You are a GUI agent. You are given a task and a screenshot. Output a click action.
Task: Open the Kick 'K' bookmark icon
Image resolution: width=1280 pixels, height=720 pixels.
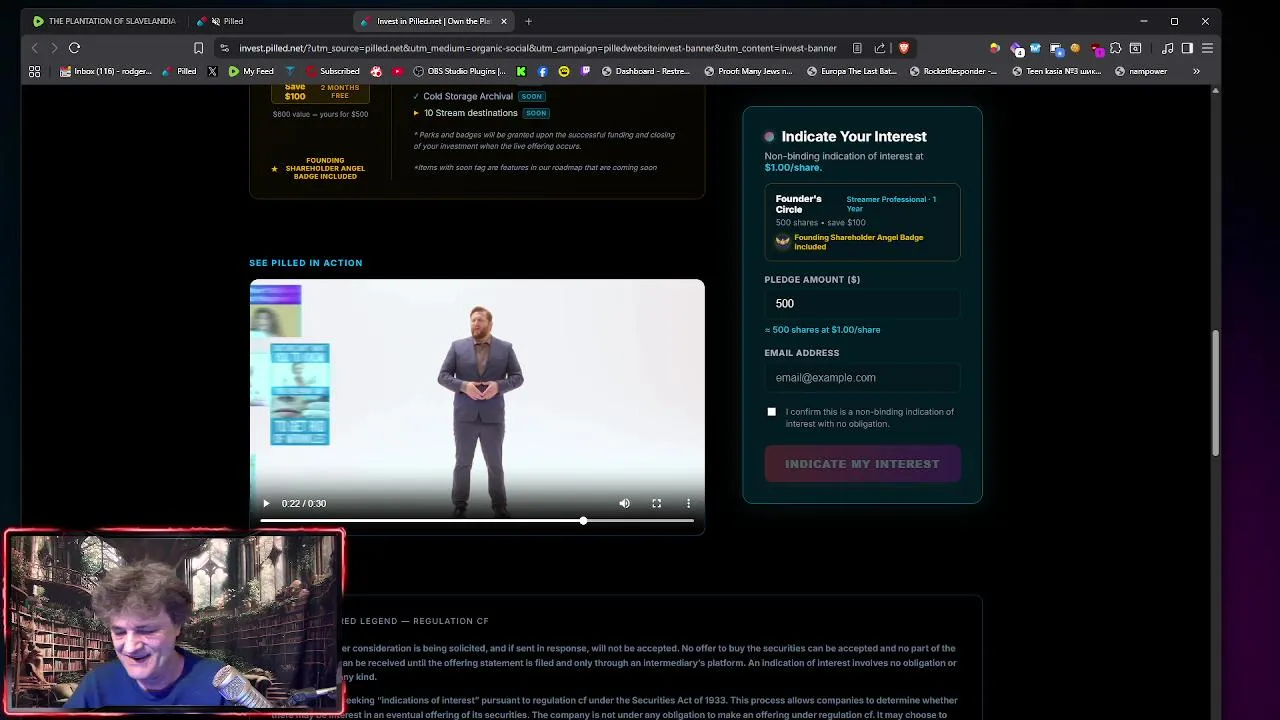click(x=521, y=71)
